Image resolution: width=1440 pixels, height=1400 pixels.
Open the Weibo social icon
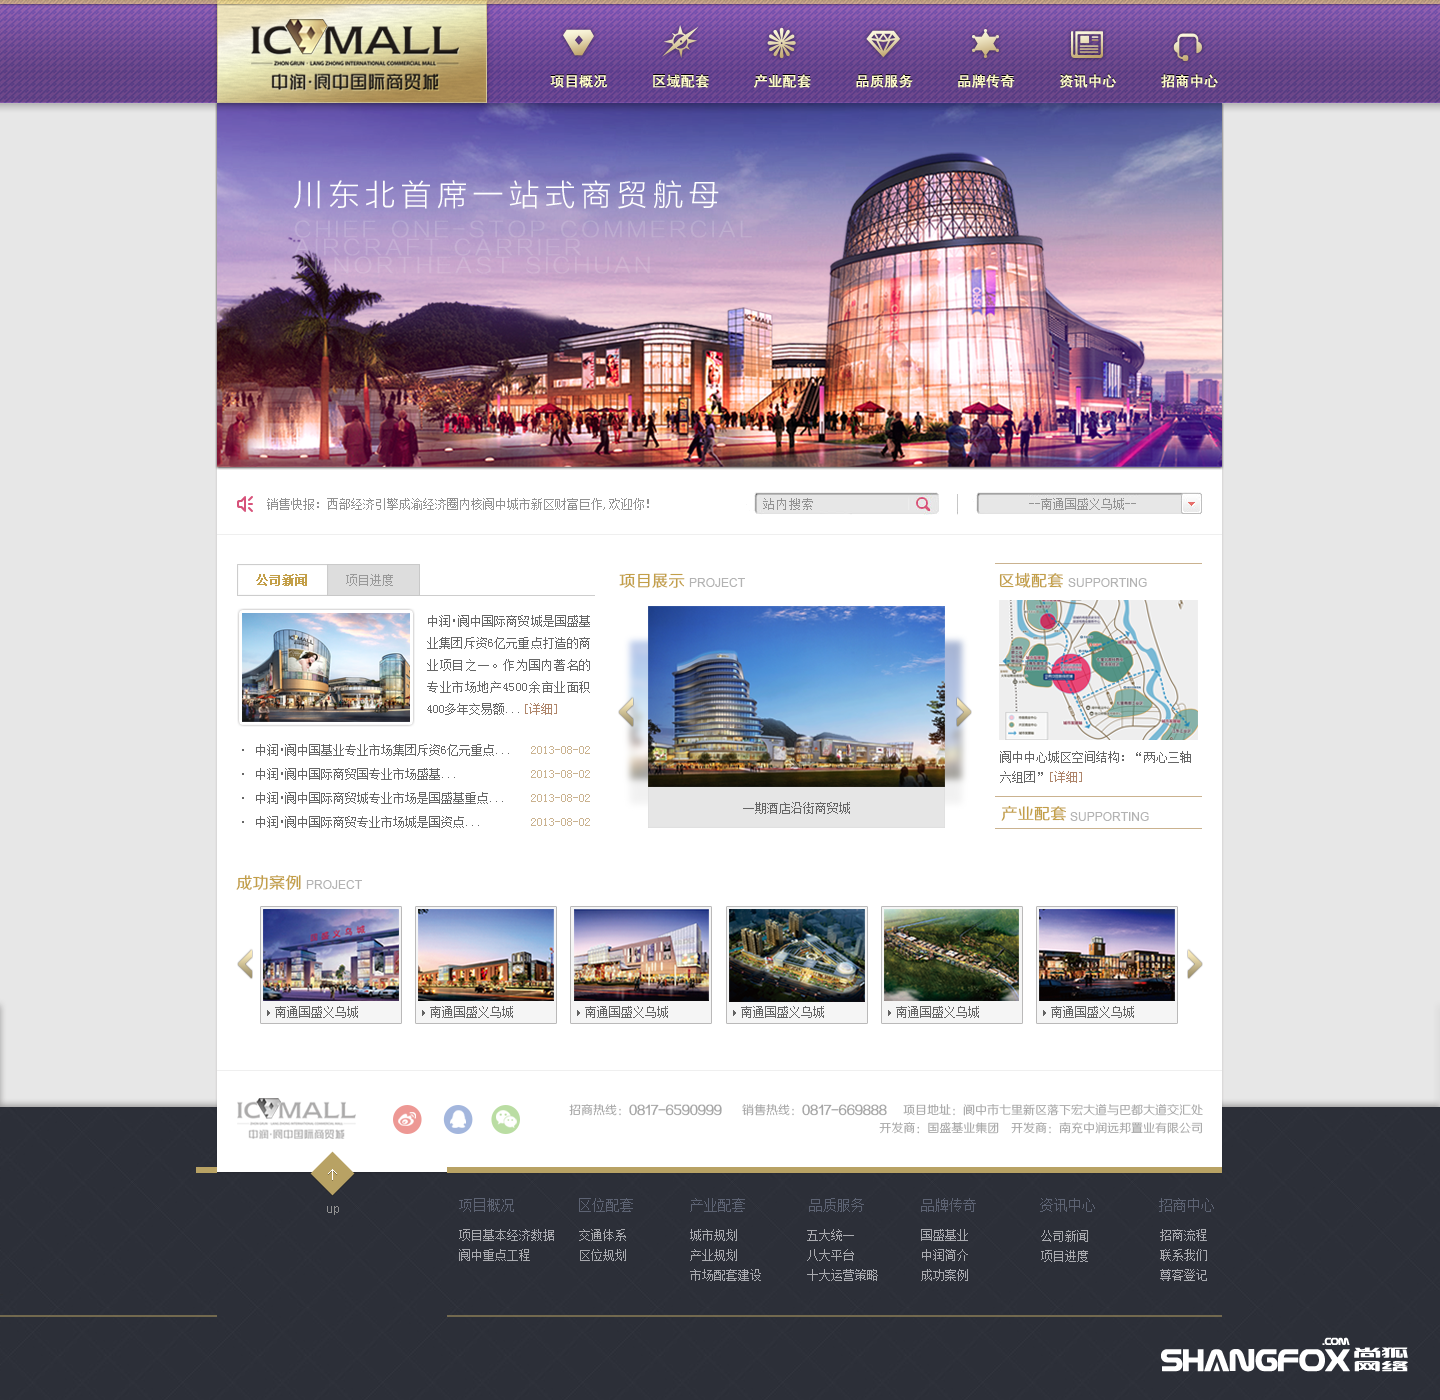coord(407,1119)
